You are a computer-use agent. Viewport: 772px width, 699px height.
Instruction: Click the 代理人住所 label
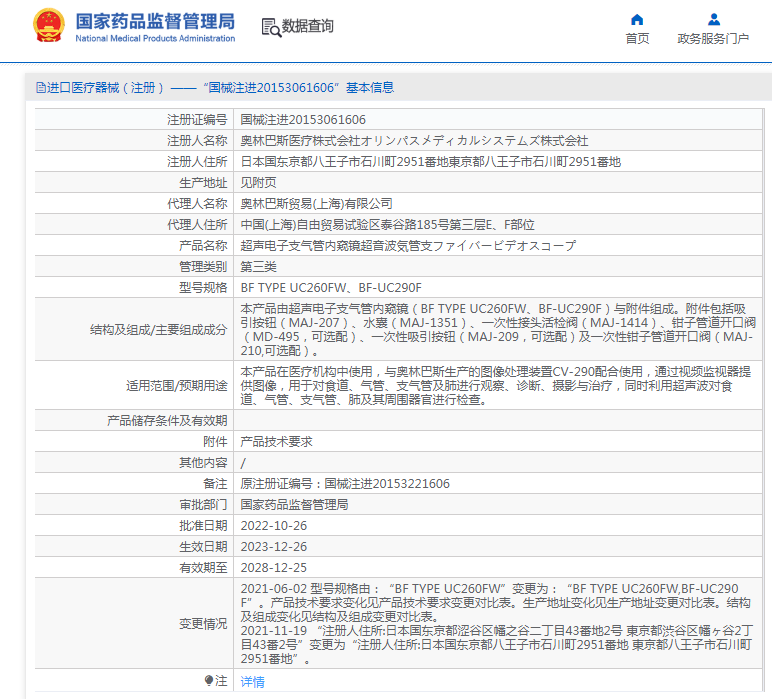(197, 224)
